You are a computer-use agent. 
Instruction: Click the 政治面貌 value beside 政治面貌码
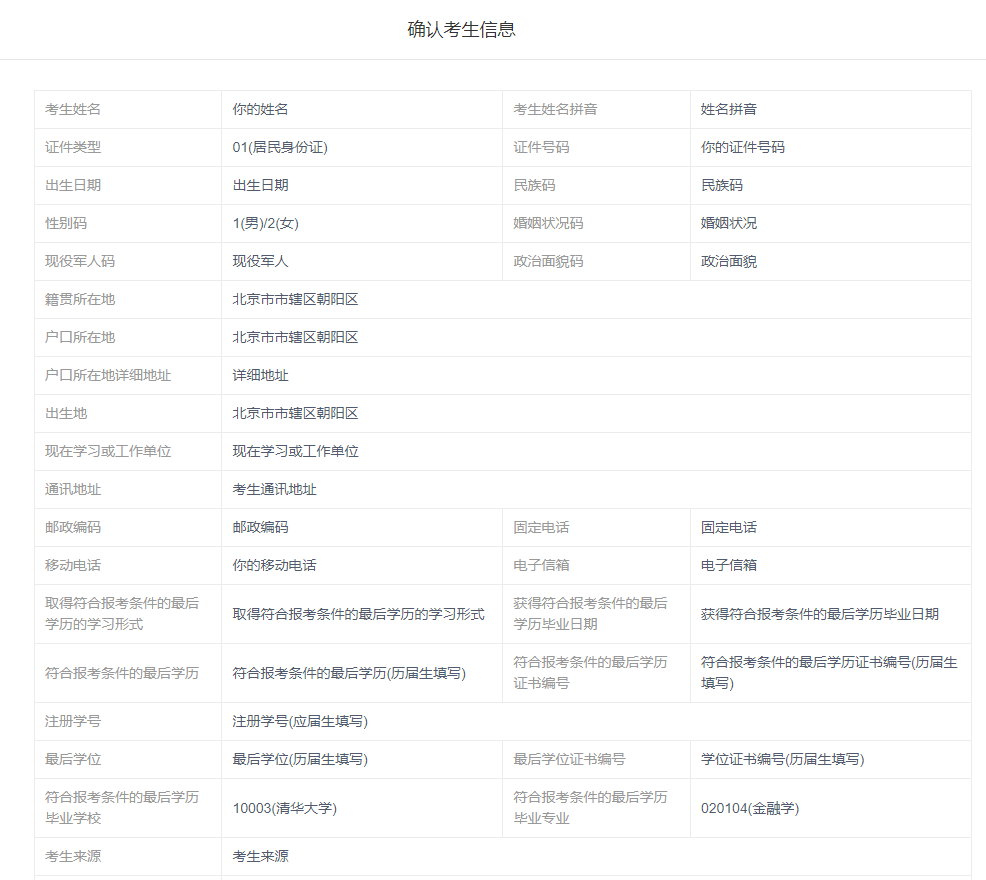729,261
